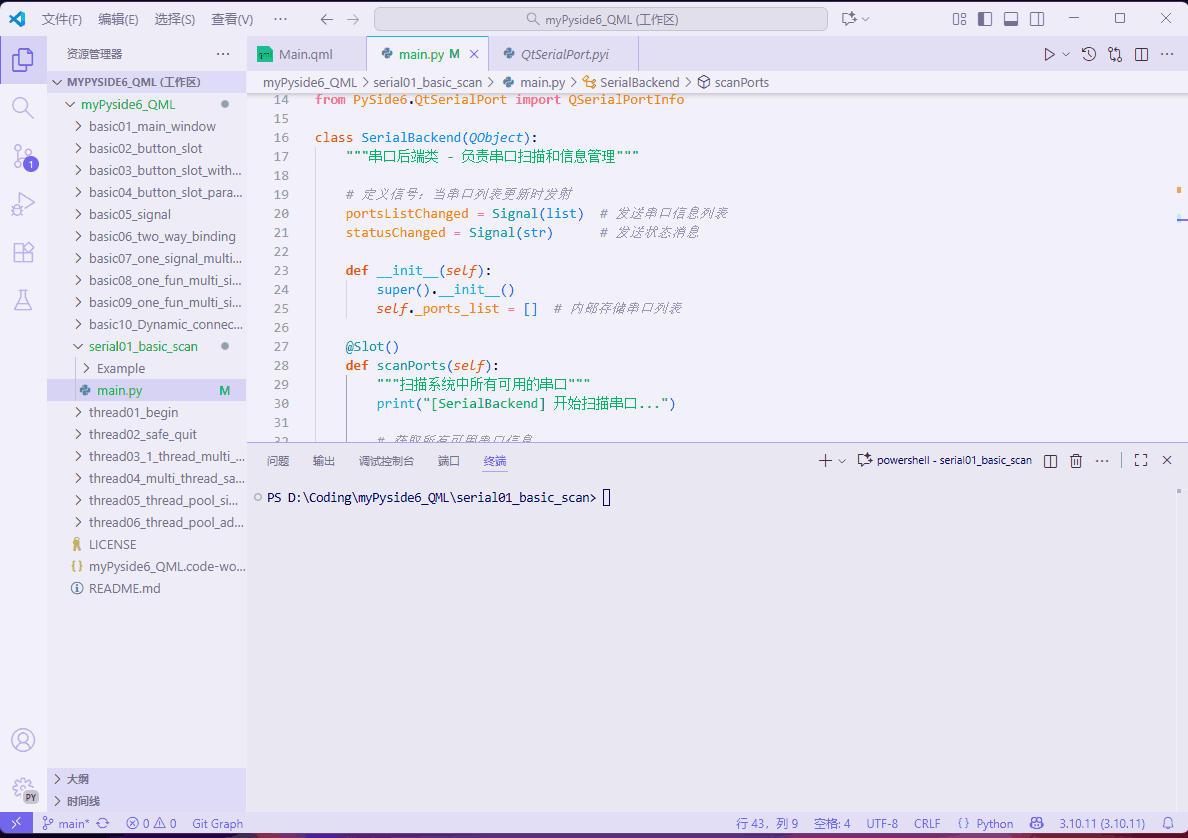This screenshot has width=1188, height=838.
Task: Click the command center search field
Action: (601, 20)
